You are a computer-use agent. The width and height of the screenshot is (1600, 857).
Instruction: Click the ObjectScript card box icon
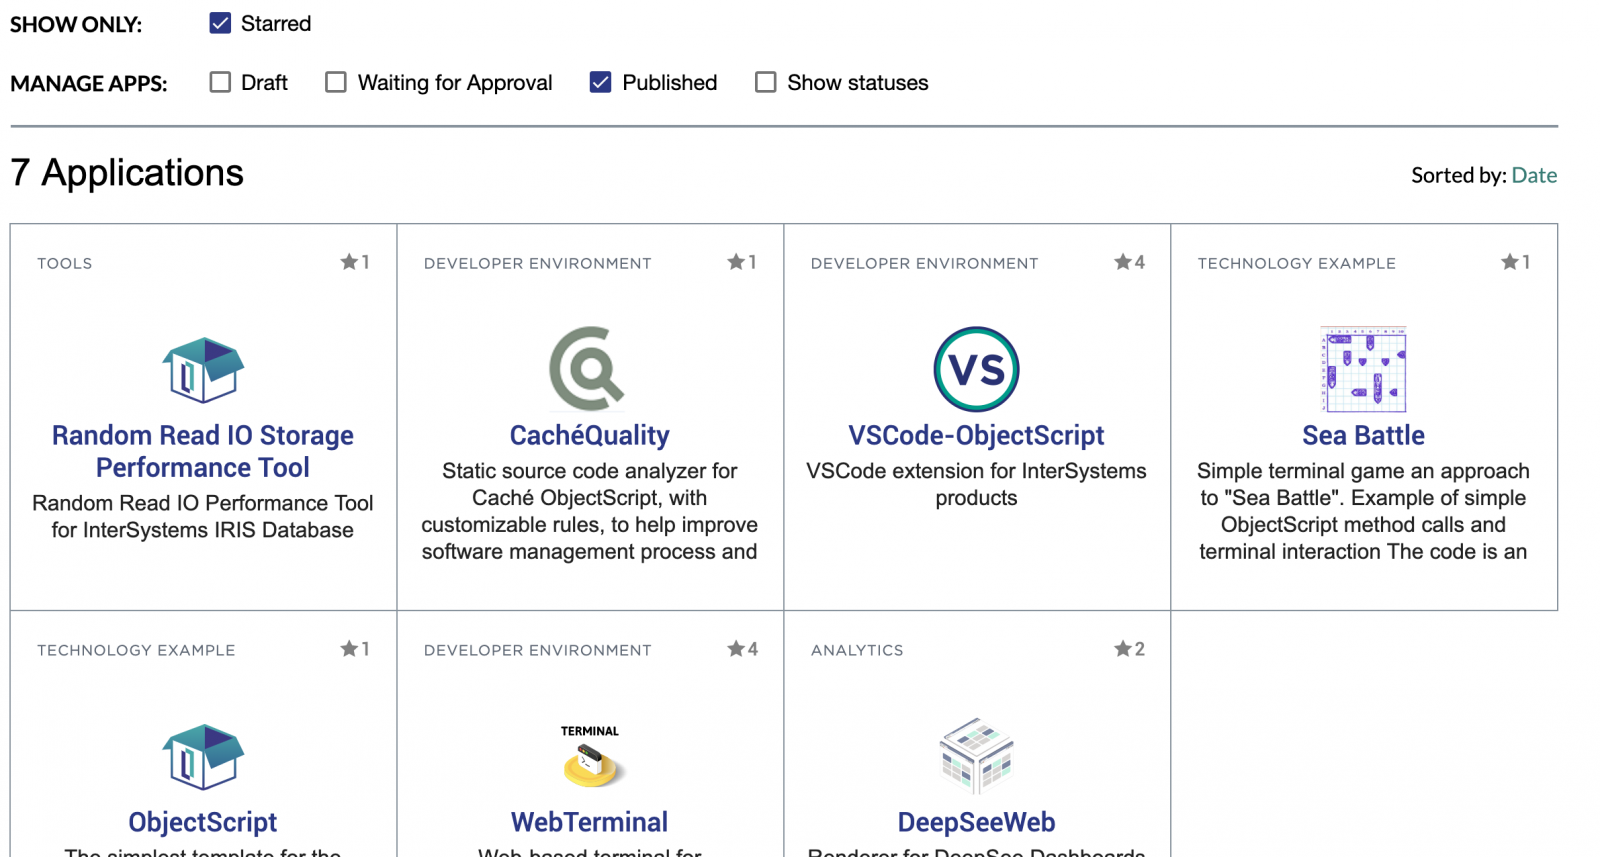coord(203,757)
